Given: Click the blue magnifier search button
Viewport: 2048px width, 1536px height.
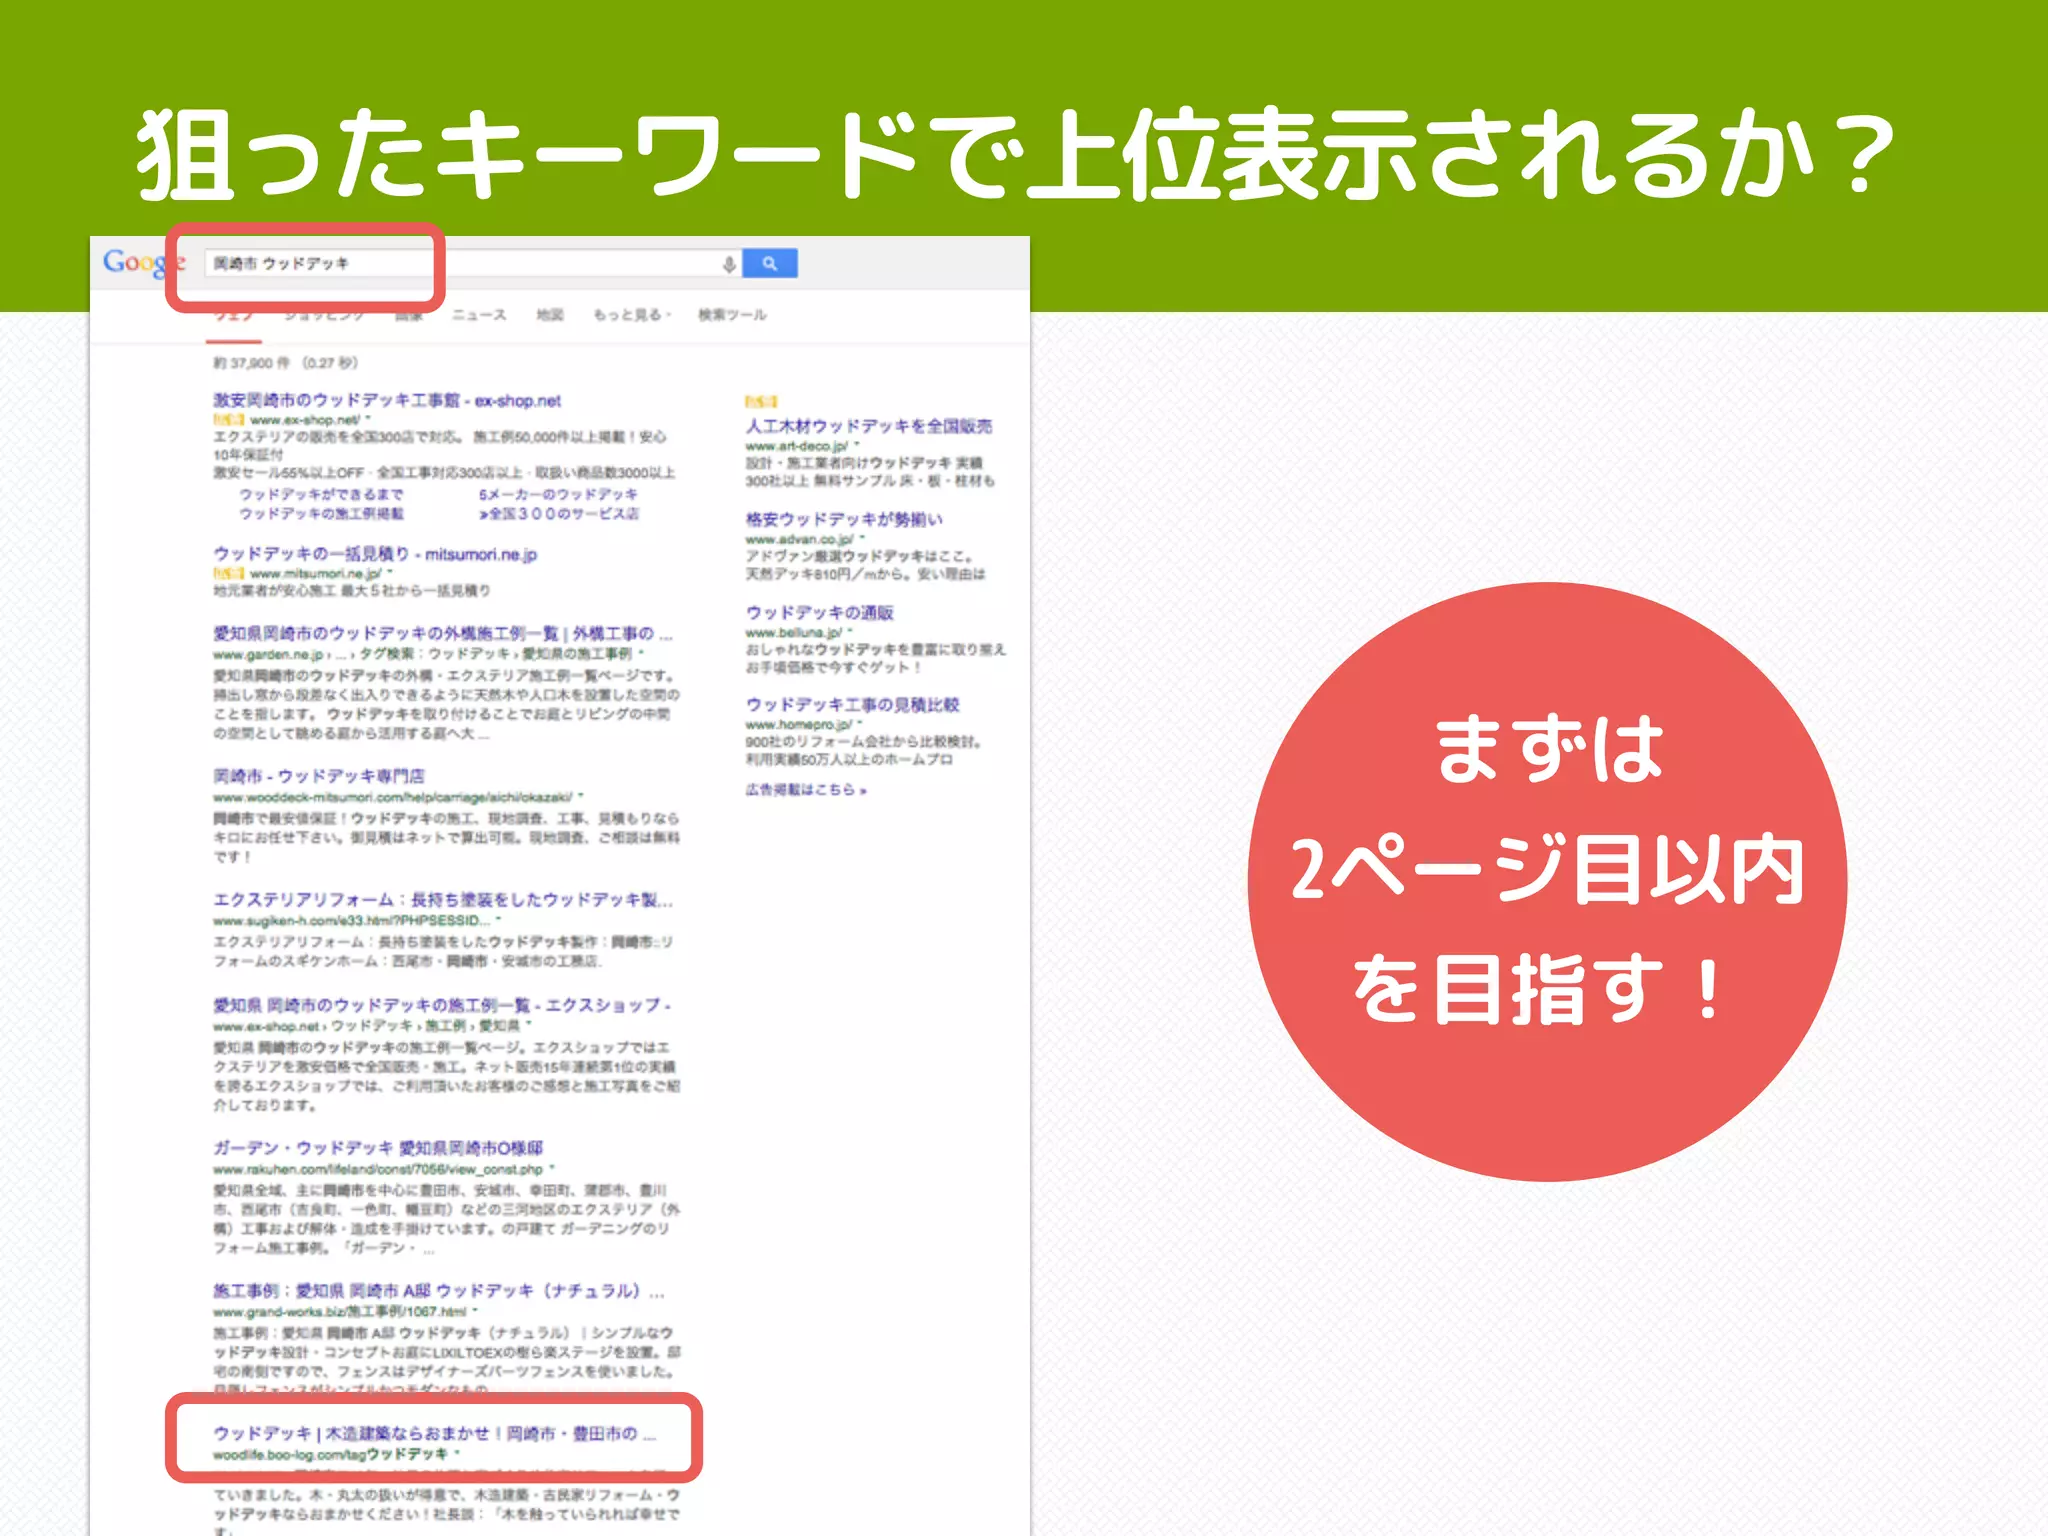Looking at the screenshot, I should pos(769,263).
